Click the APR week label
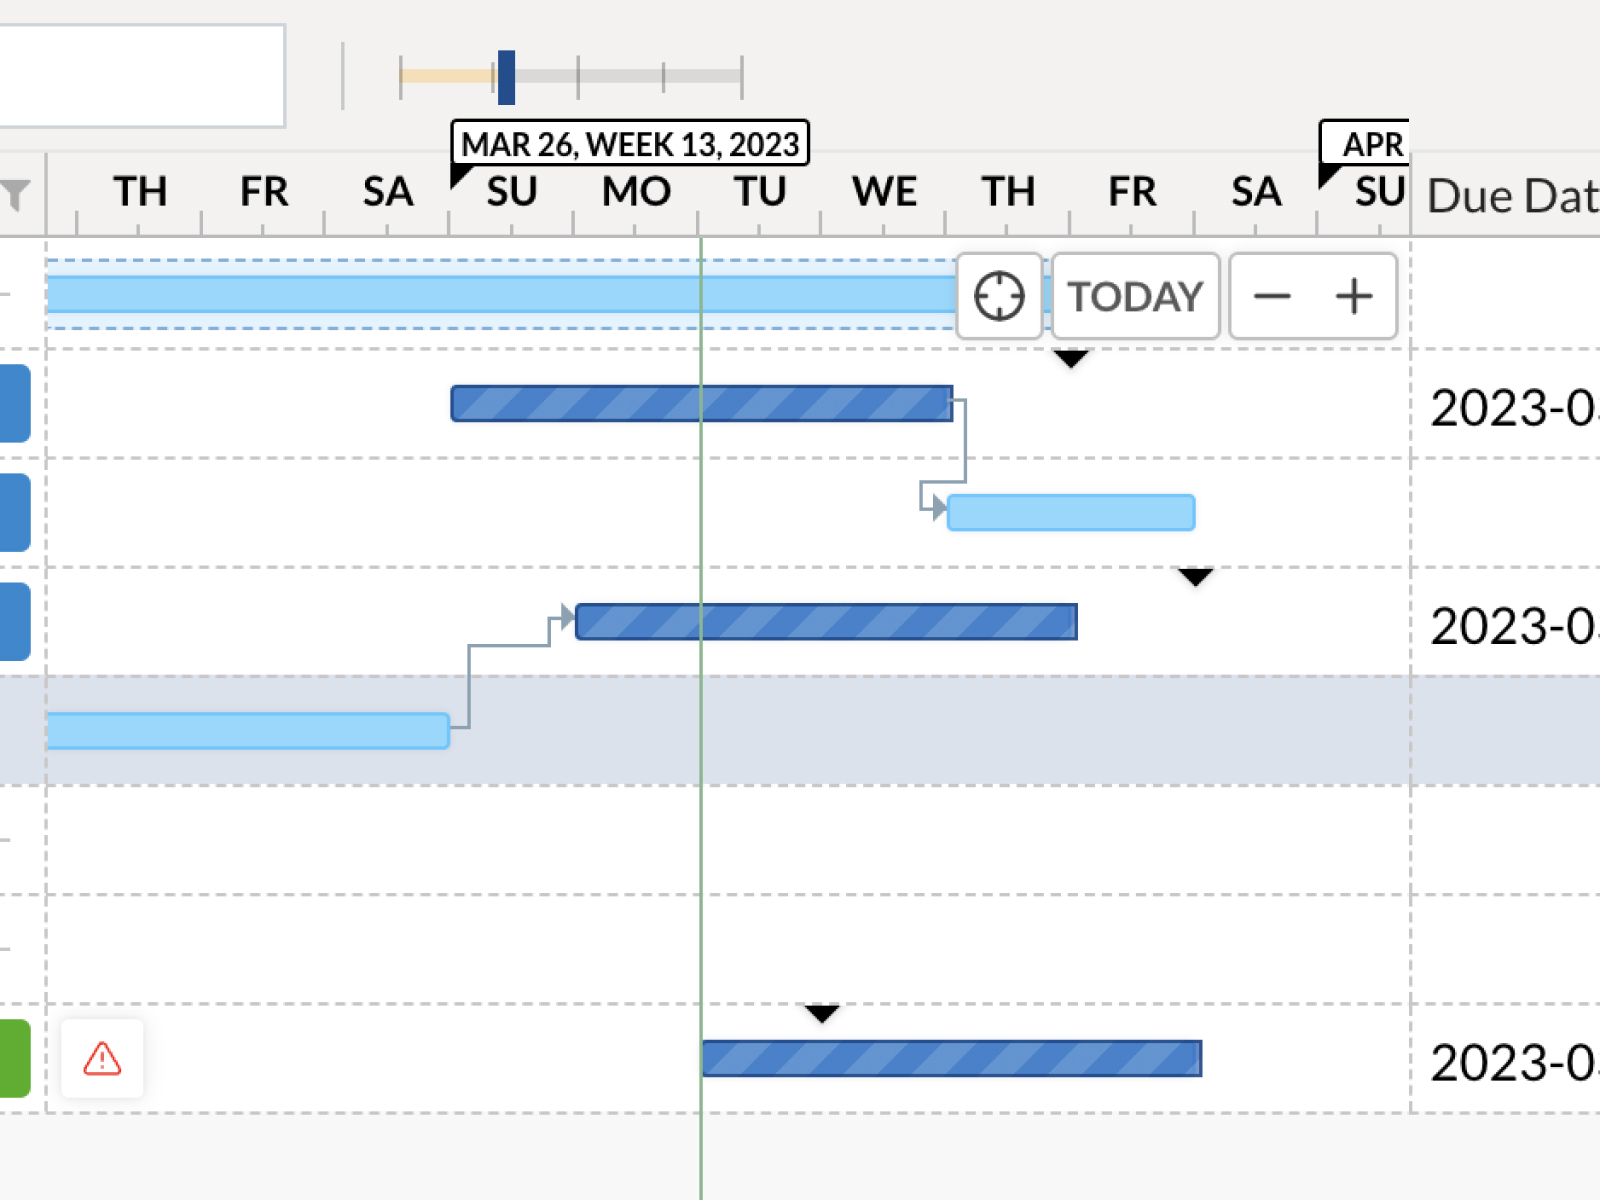This screenshot has height=1200, width=1600. [1370, 144]
